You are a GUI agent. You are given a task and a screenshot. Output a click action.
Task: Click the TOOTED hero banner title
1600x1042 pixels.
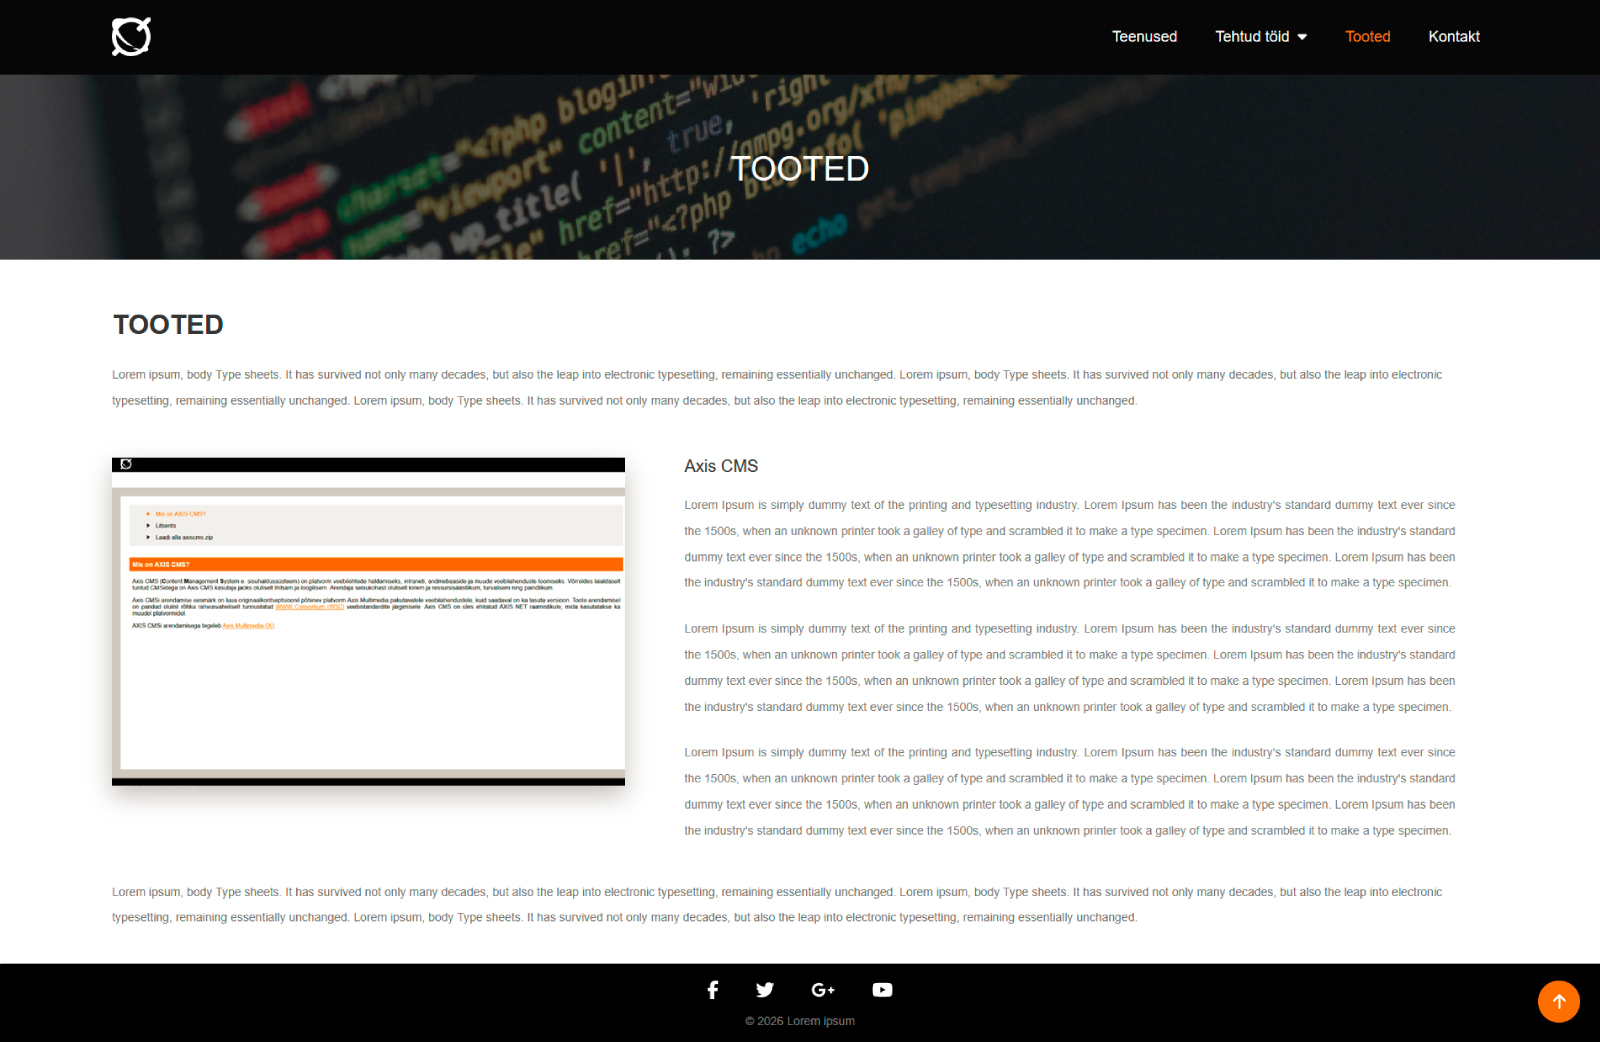click(800, 169)
